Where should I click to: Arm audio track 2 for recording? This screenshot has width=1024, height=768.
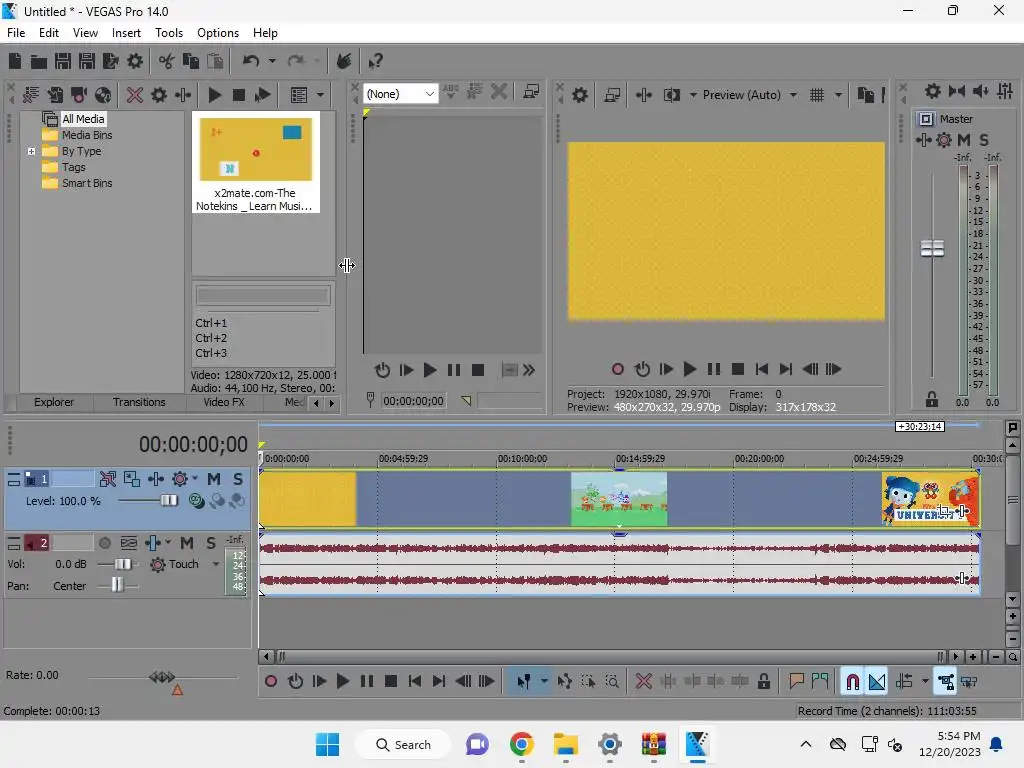coord(104,543)
